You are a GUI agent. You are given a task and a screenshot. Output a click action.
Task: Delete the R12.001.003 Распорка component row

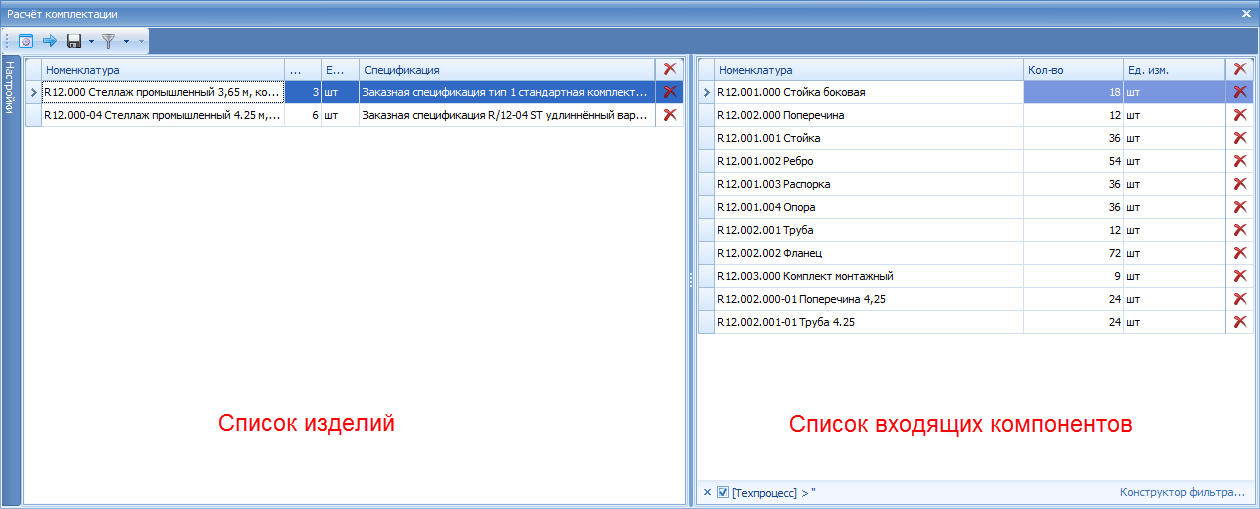point(1240,184)
